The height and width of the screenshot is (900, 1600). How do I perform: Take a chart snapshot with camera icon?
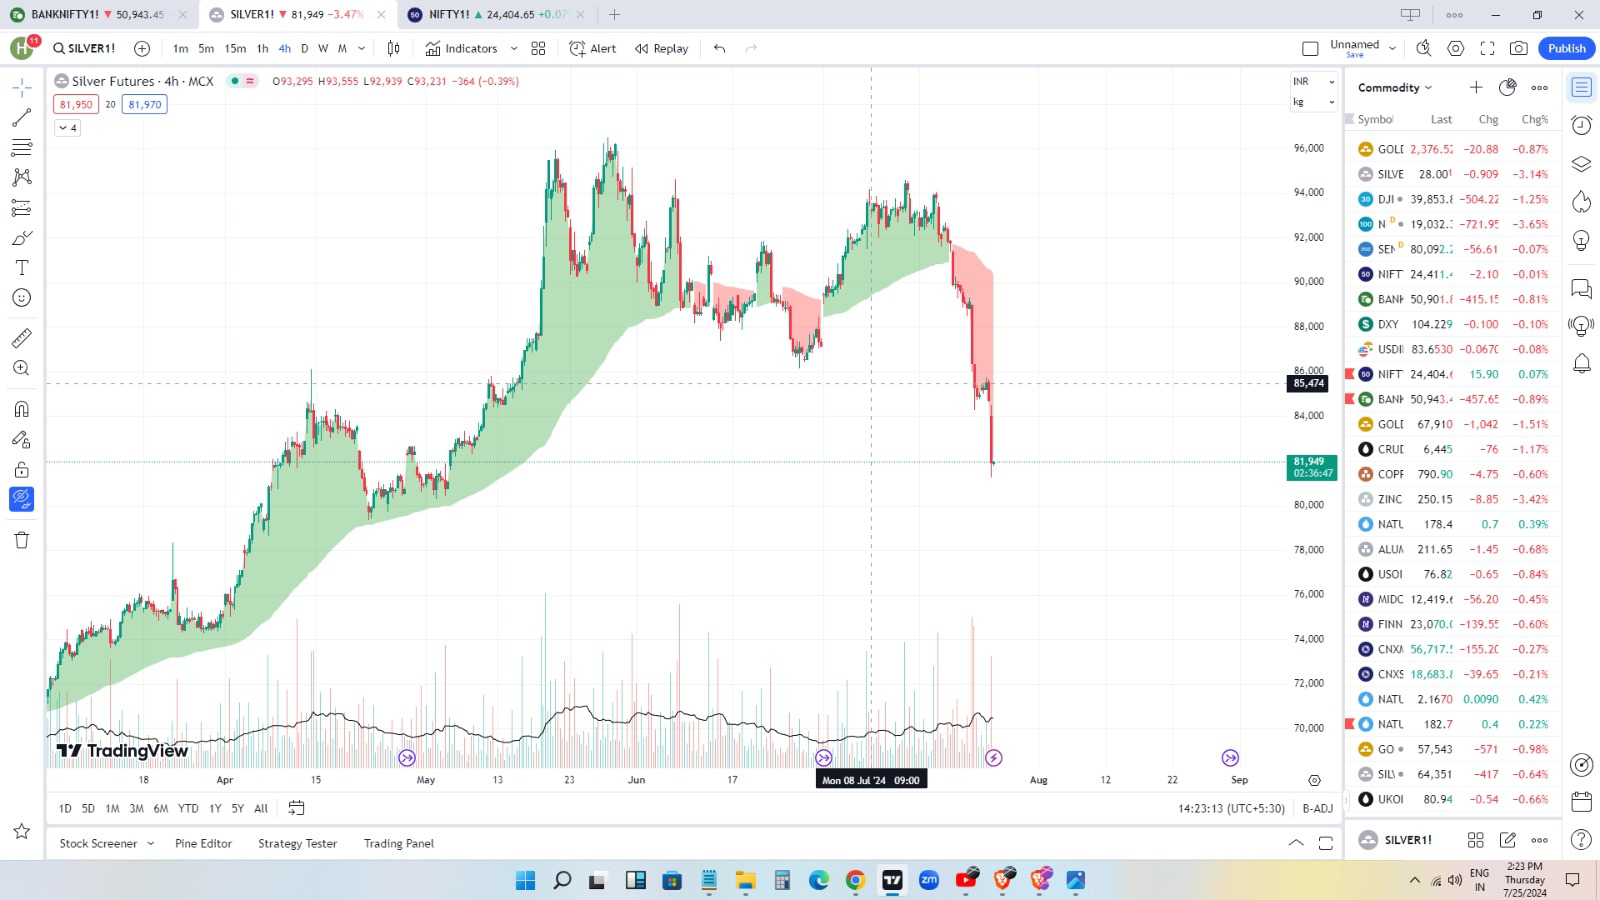pyautogui.click(x=1518, y=48)
